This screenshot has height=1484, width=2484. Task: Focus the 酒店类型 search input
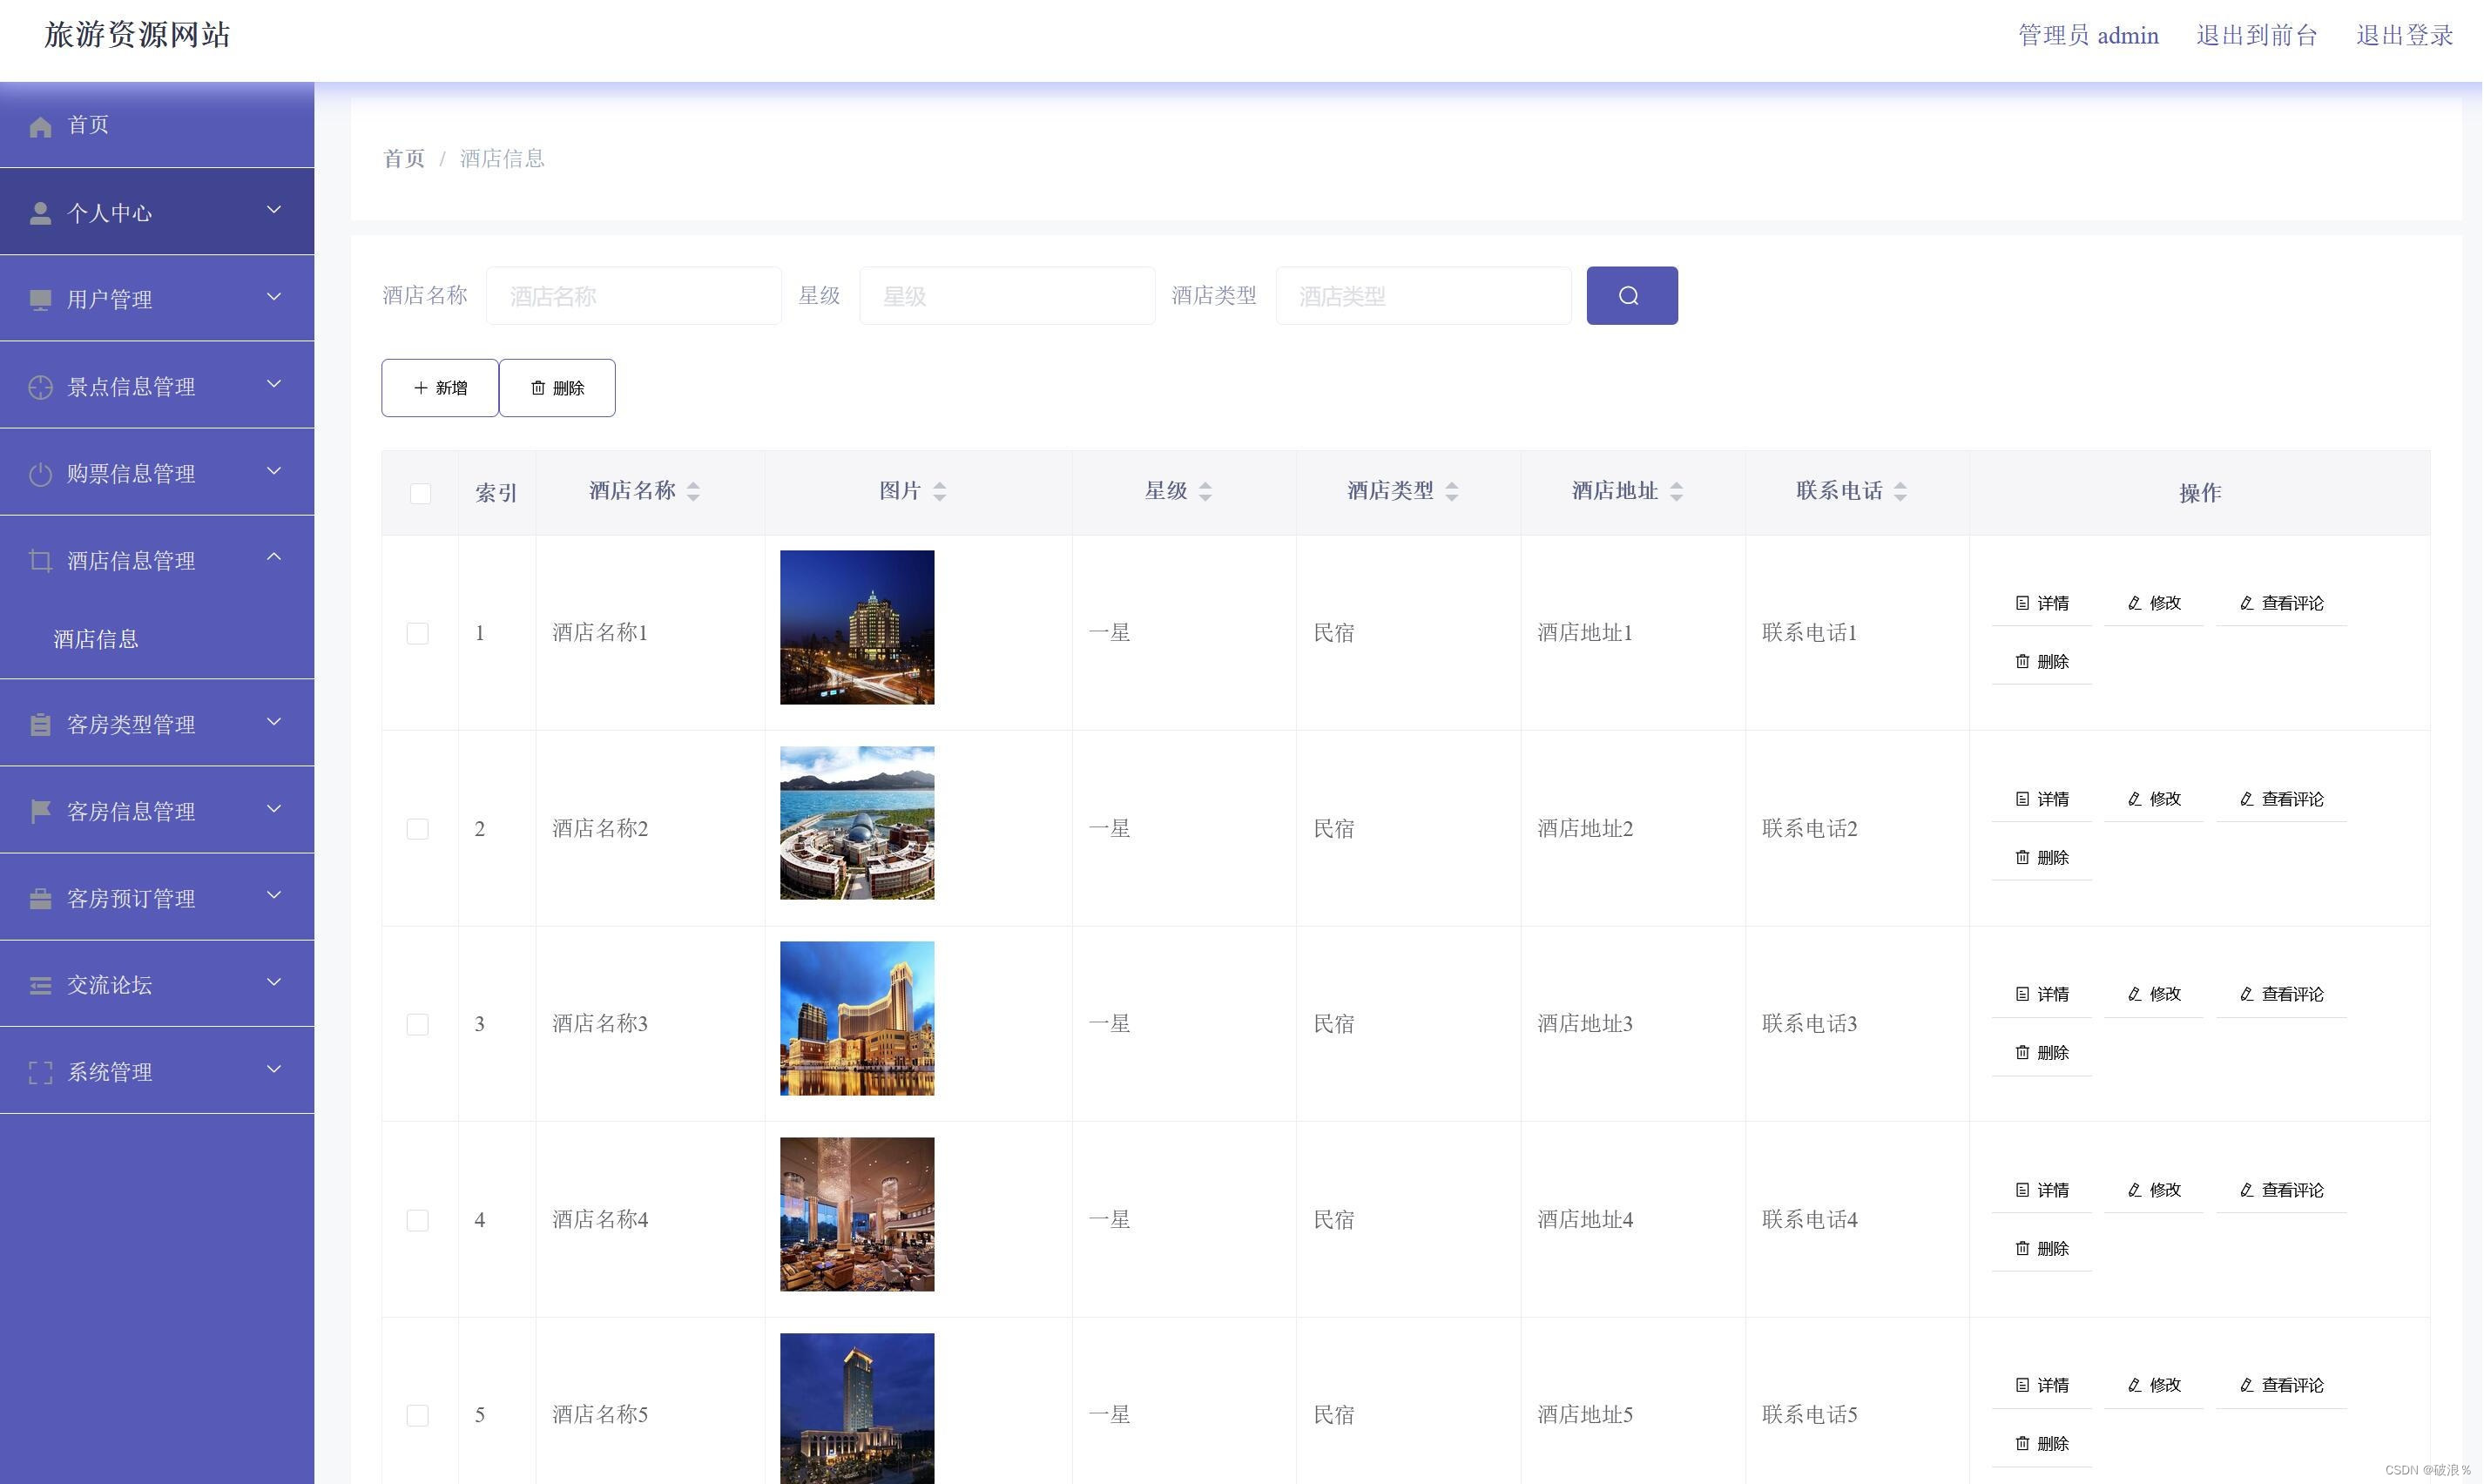tap(1422, 296)
